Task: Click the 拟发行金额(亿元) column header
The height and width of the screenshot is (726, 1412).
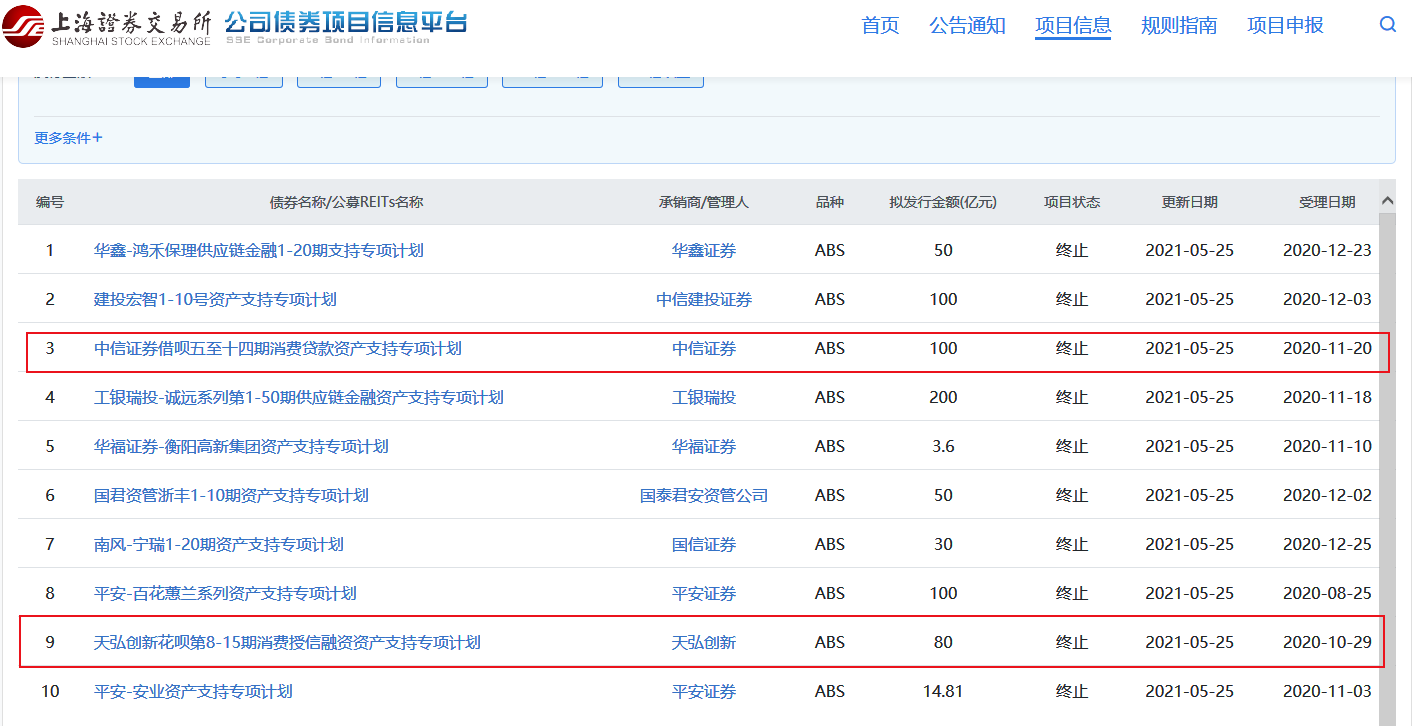Action: 943,202
